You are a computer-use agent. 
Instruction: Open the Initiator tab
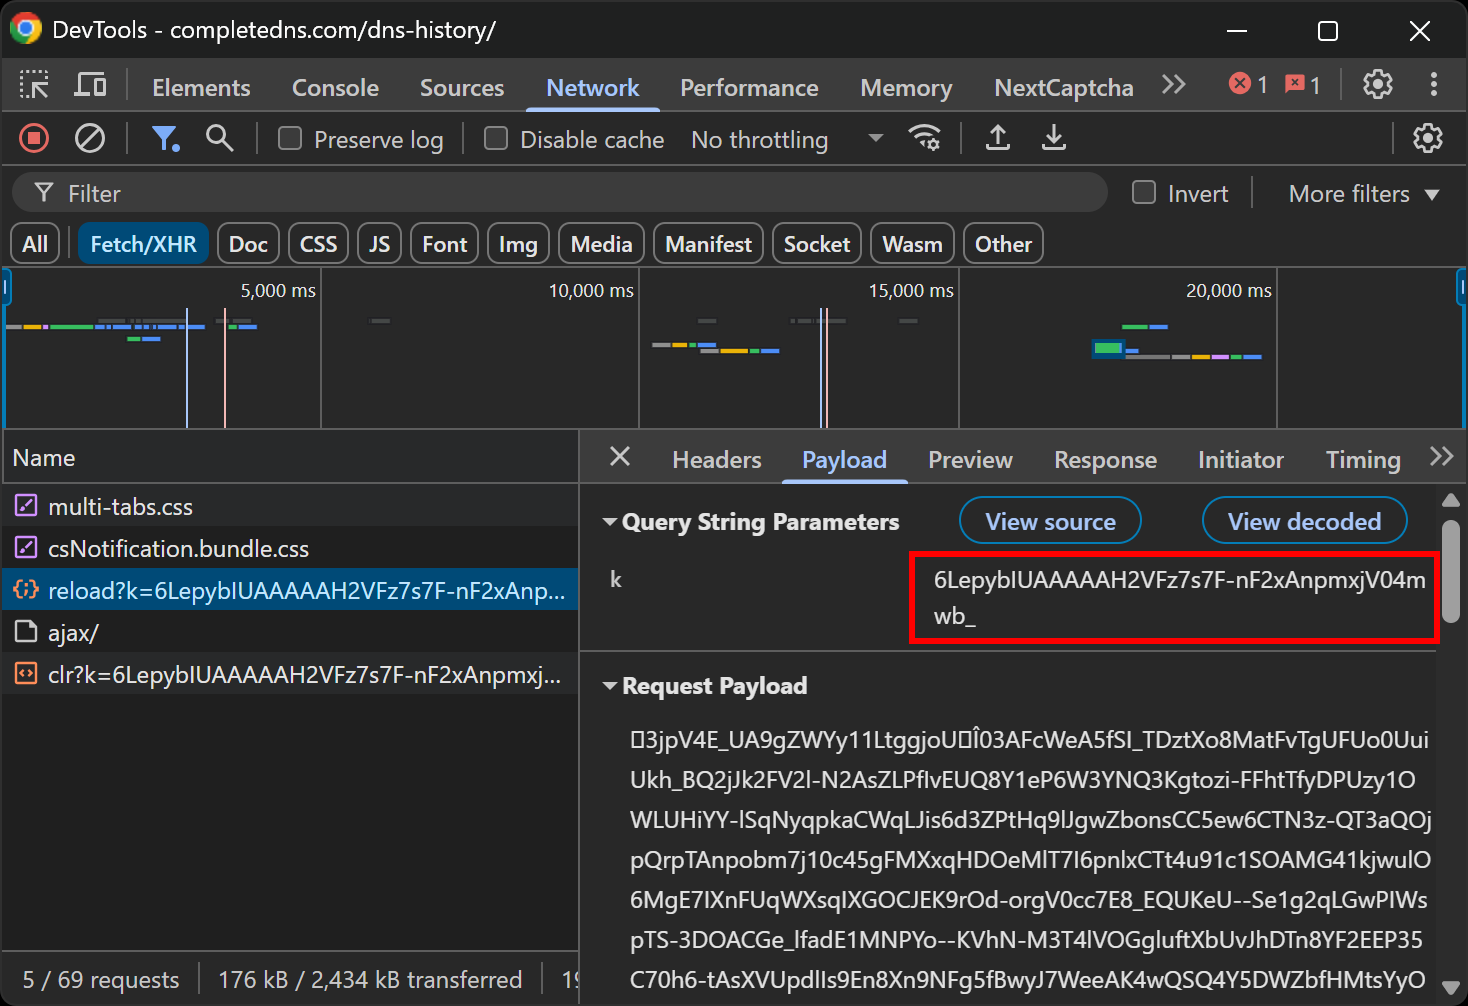(1240, 459)
